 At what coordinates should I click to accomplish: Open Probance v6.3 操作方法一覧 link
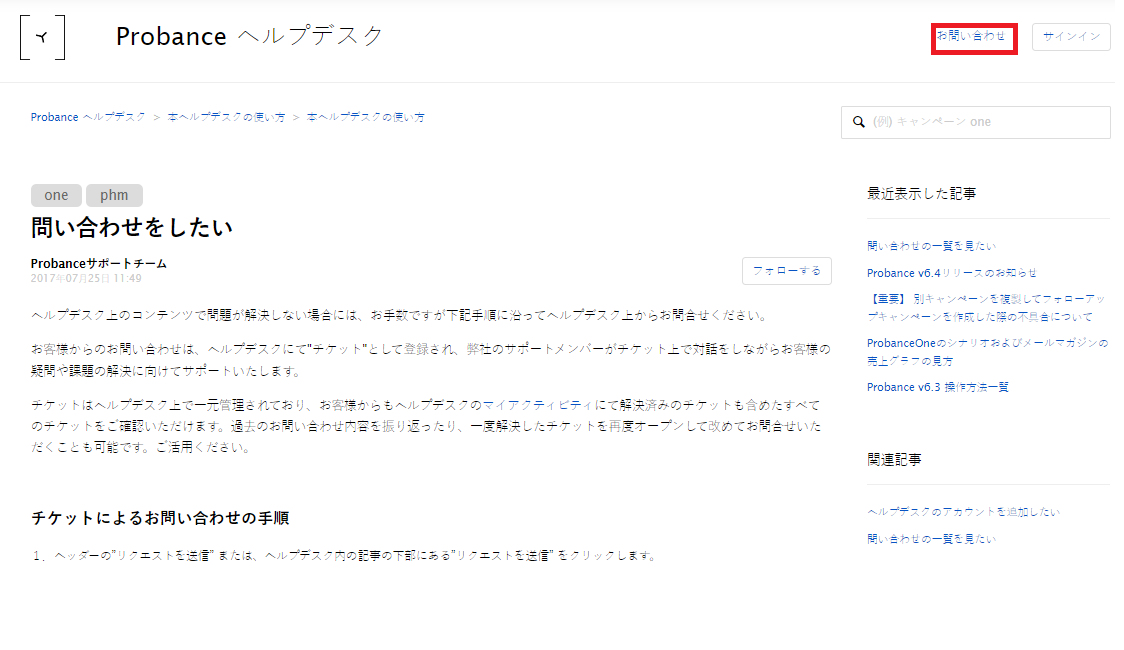coord(938,387)
